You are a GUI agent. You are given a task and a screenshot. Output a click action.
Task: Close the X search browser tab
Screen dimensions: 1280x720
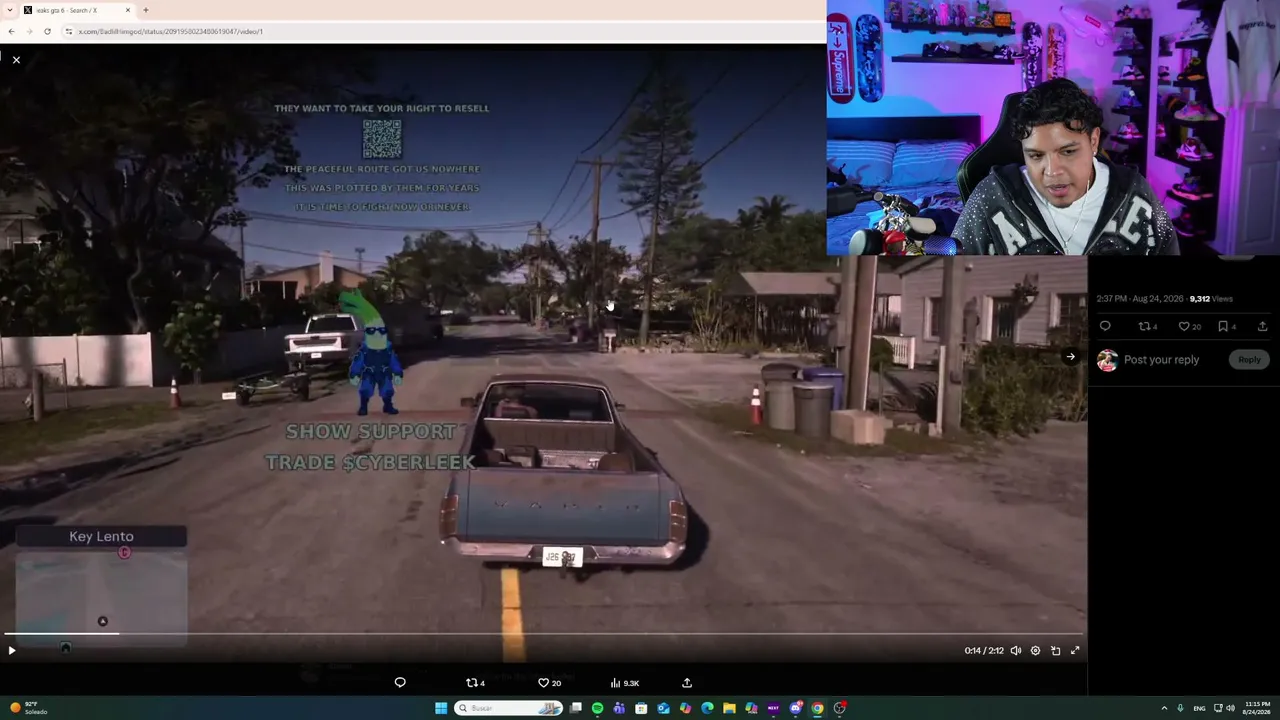tap(128, 10)
